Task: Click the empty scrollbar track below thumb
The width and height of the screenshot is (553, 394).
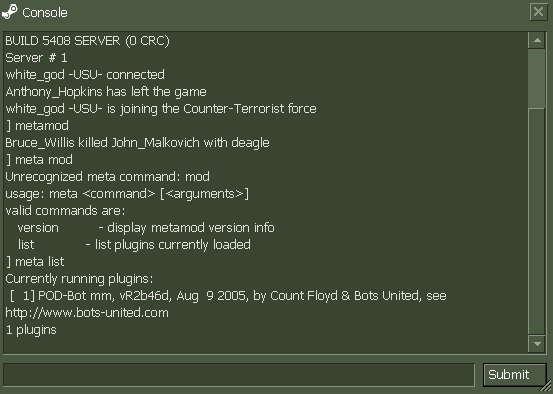Action: [537, 222]
